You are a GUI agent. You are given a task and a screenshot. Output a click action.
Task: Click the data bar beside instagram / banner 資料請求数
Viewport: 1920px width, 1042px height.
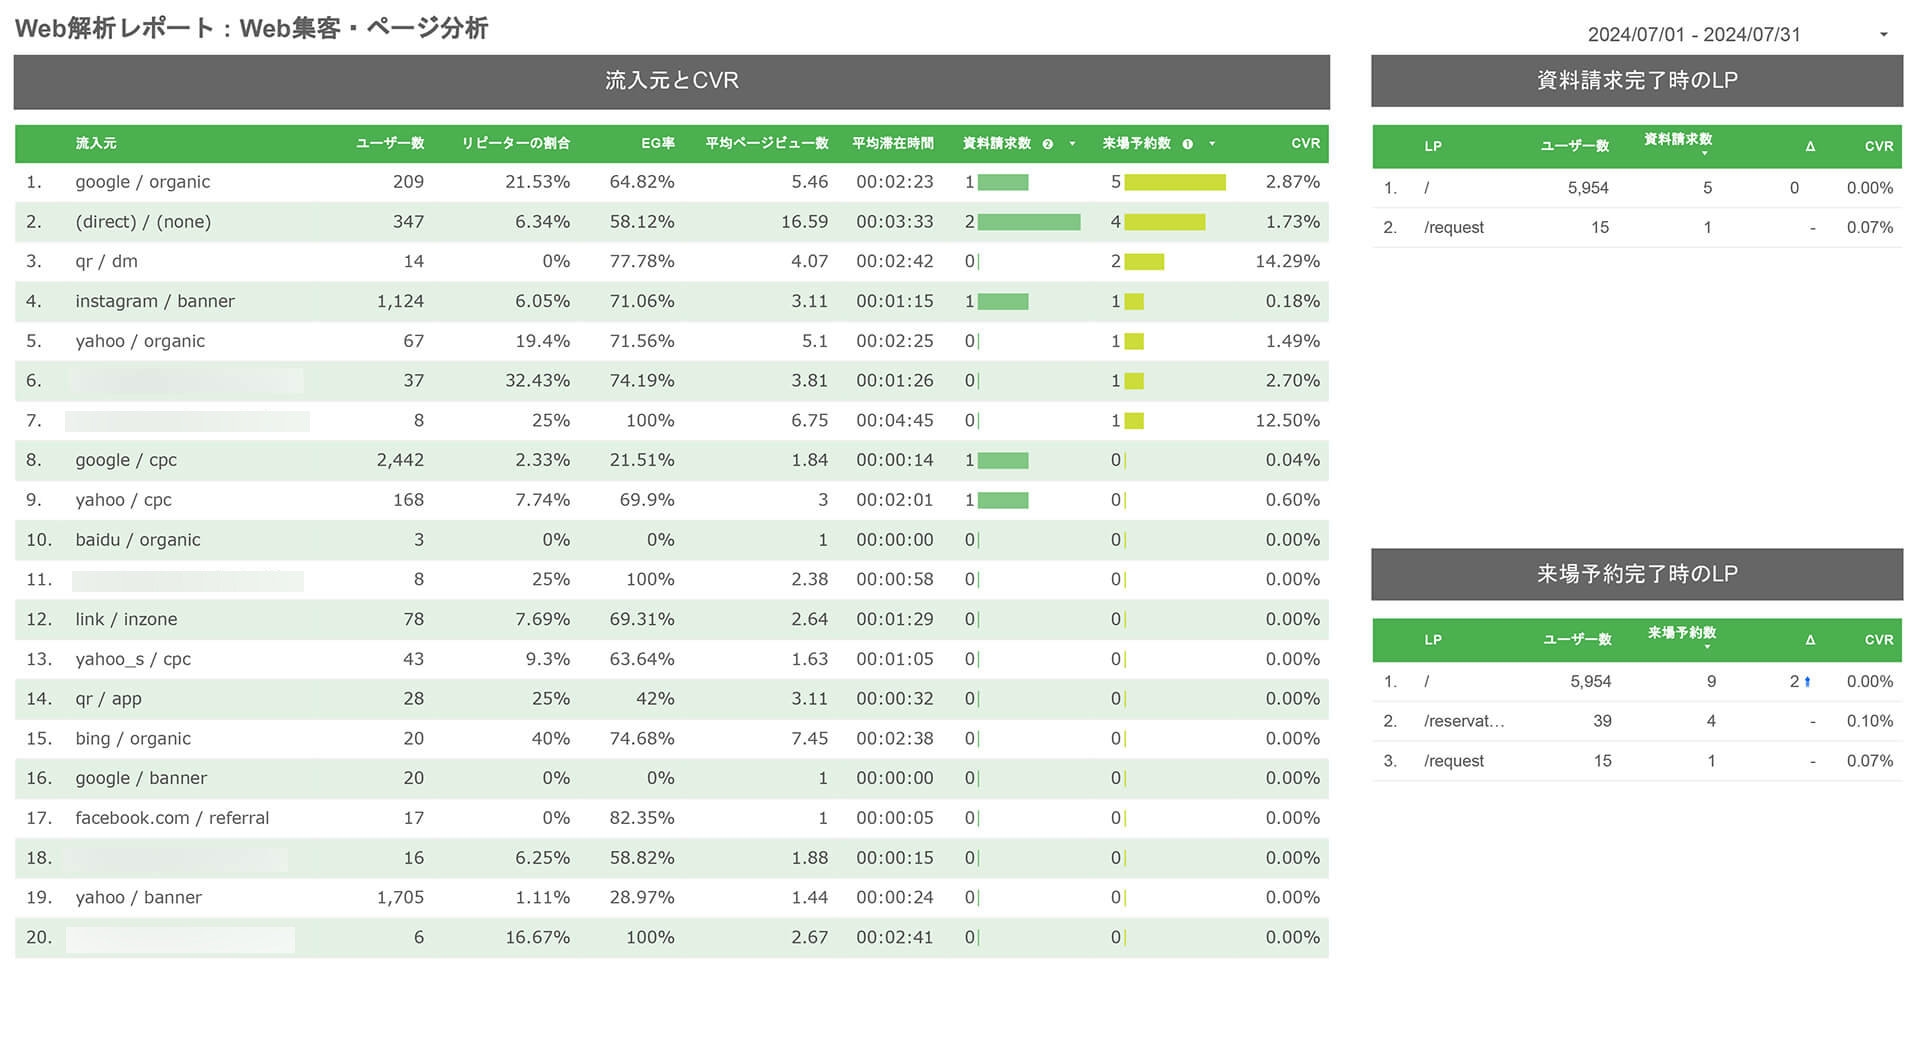pos(1003,301)
